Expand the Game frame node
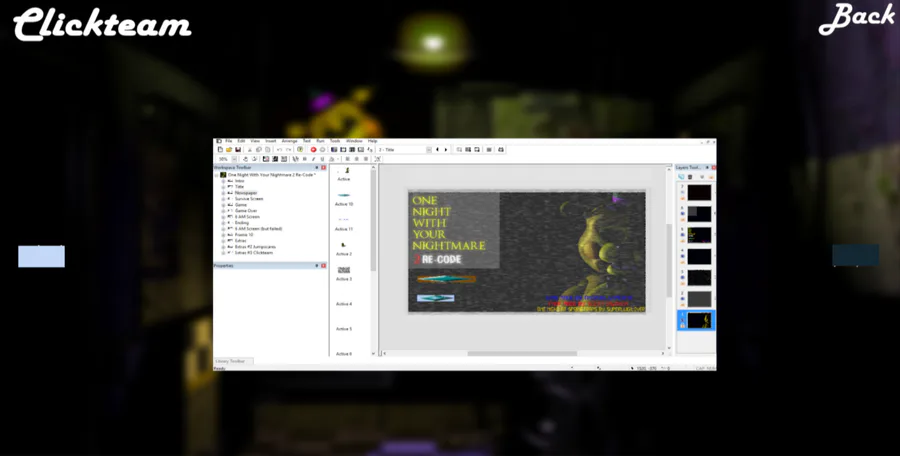This screenshot has width=900, height=456. point(223,204)
